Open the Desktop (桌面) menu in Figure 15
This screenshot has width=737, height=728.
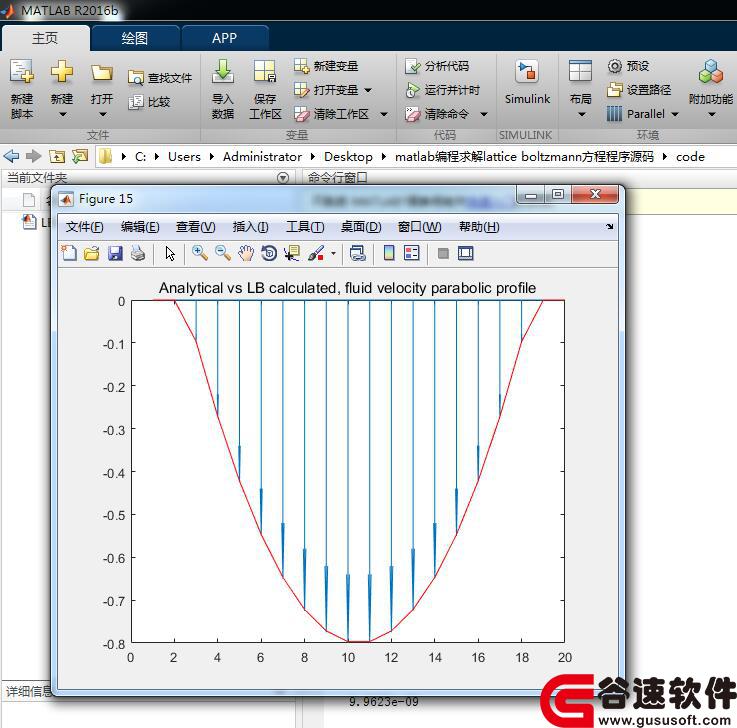[361, 227]
